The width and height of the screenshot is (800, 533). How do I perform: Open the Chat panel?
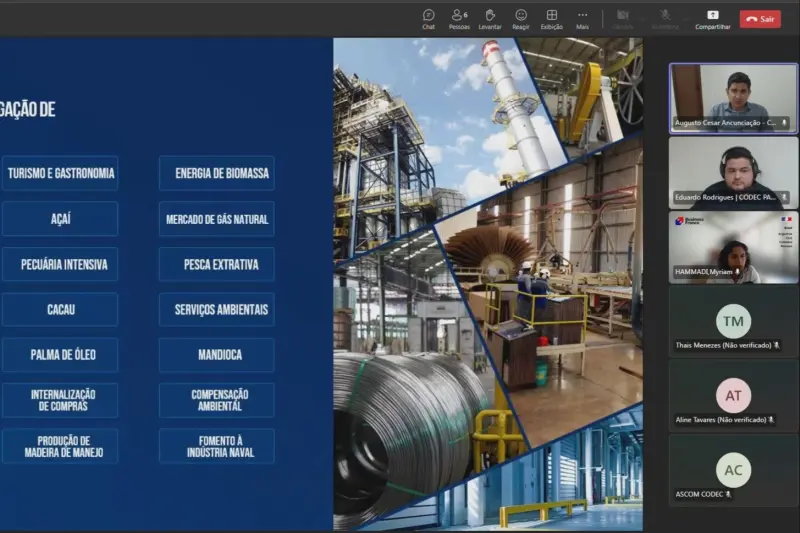(428, 18)
